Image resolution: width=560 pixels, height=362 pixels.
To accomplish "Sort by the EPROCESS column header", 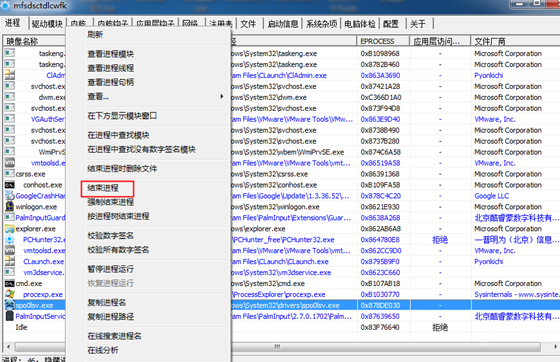I will [x=383, y=41].
